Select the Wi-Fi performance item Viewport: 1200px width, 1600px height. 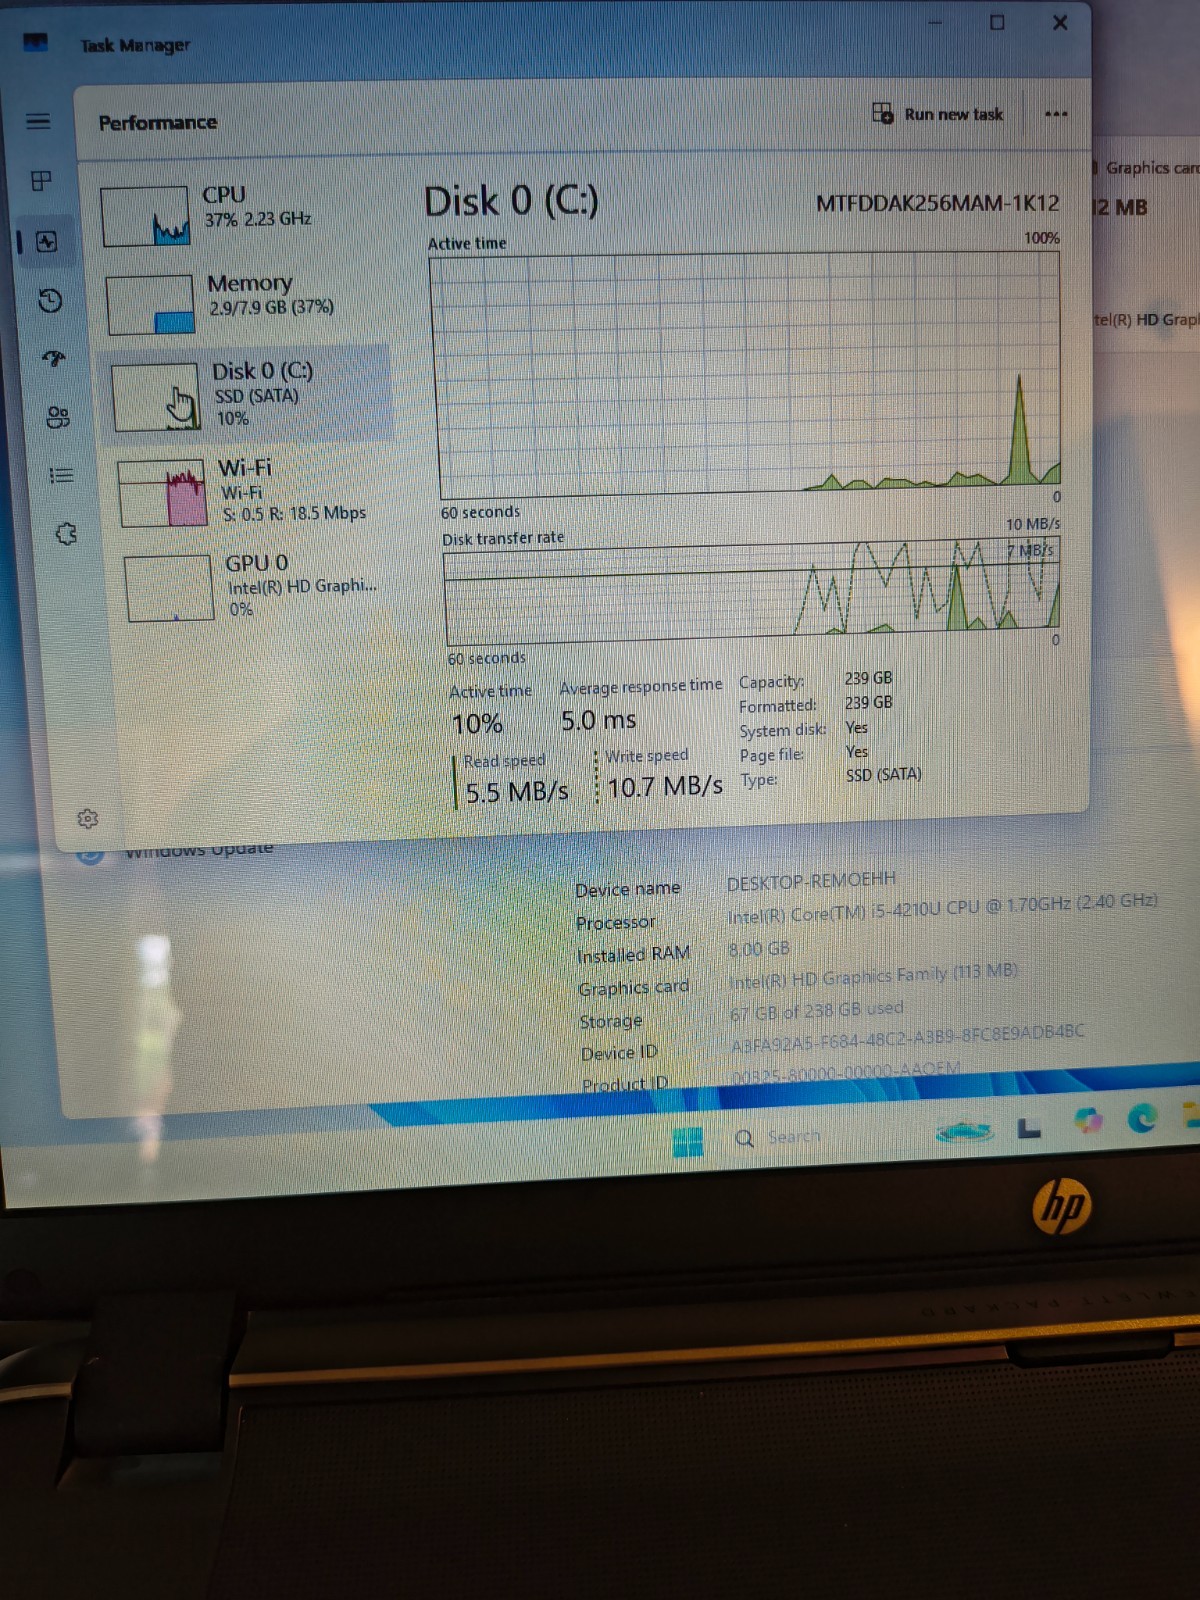click(254, 490)
